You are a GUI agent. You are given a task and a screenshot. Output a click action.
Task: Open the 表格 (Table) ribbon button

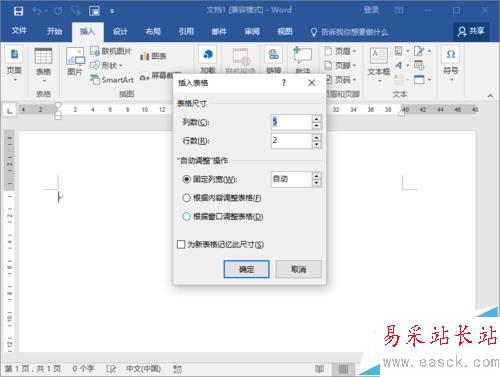(43, 64)
